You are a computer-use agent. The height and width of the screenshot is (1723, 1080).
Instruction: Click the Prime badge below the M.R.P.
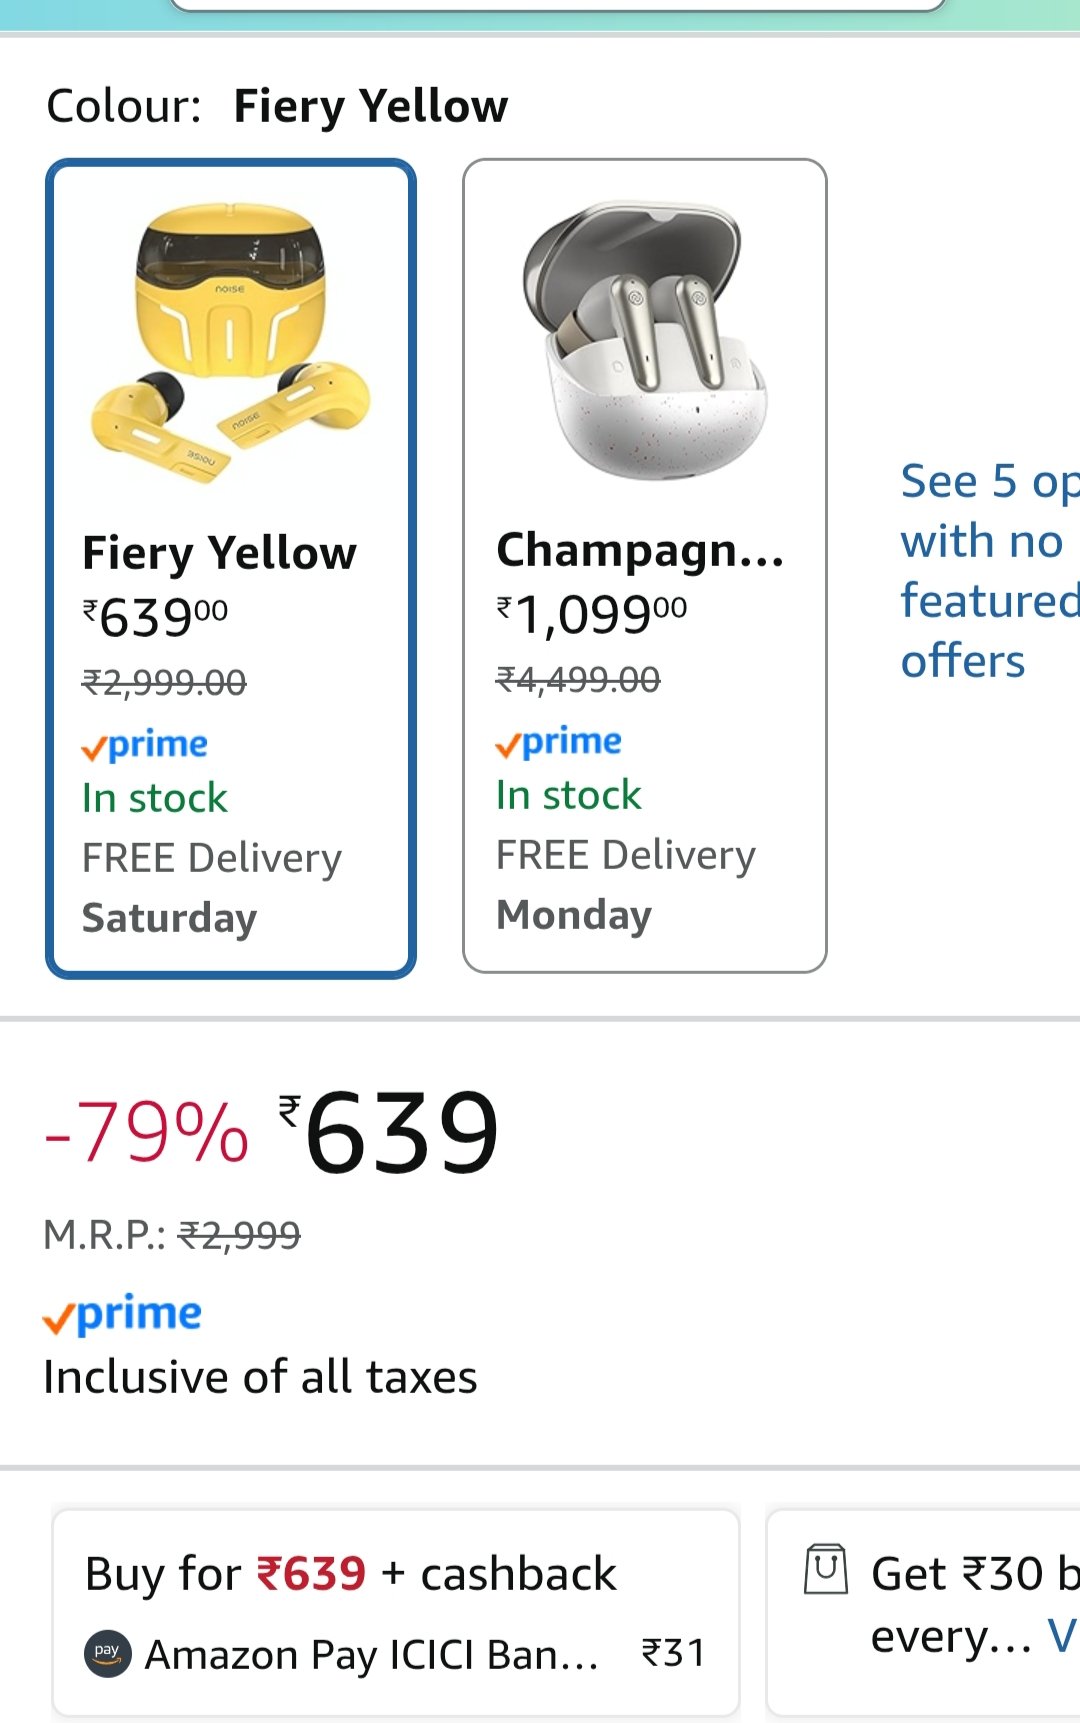point(122,1314)
